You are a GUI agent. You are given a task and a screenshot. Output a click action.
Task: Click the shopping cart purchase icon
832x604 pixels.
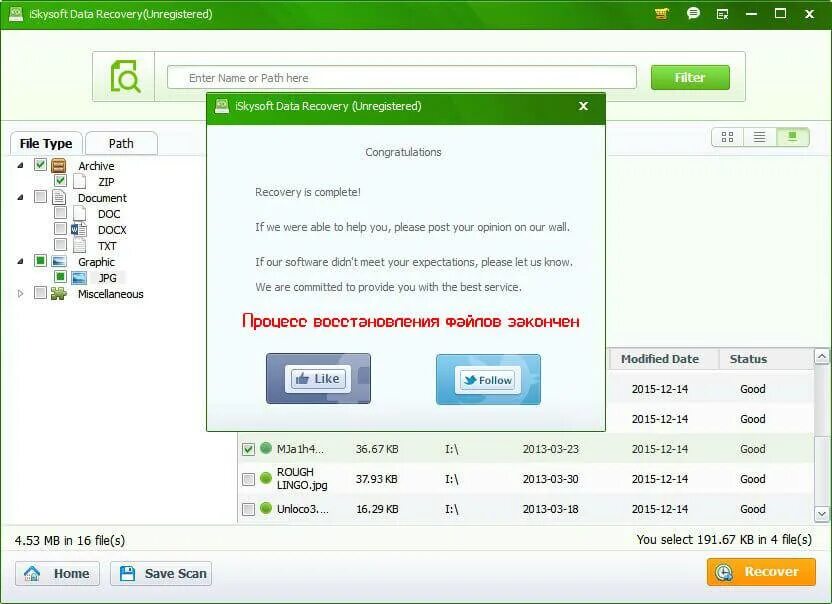click(x=662, y=14)
